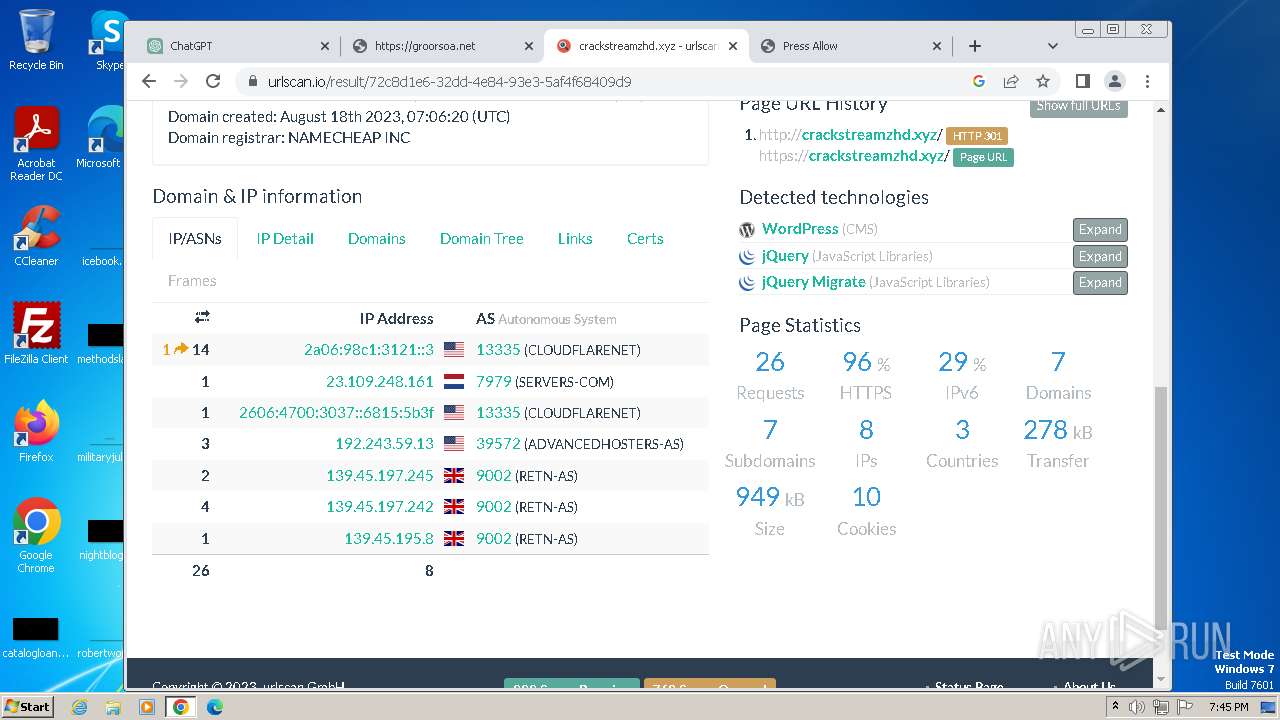Click the Netherlands flag beside 23.109.248.161
The width and height of the screenshot is (1280, 720).
point(454,382)
